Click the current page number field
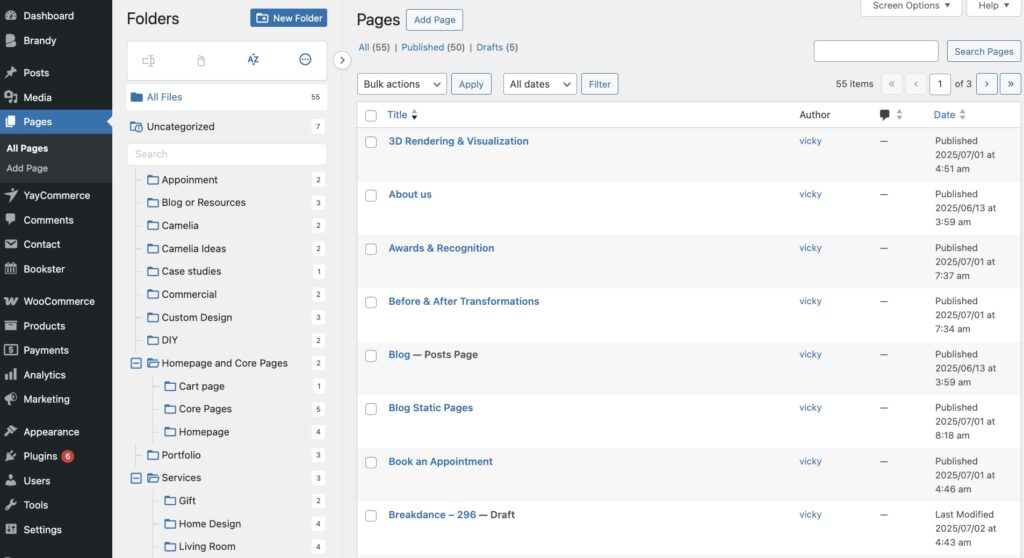 point(940,84)
